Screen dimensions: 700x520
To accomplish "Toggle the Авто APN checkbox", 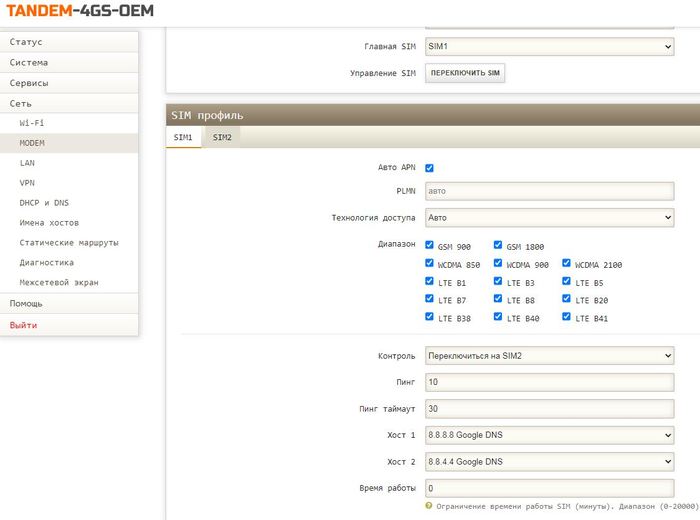I will tap(429, 168).
